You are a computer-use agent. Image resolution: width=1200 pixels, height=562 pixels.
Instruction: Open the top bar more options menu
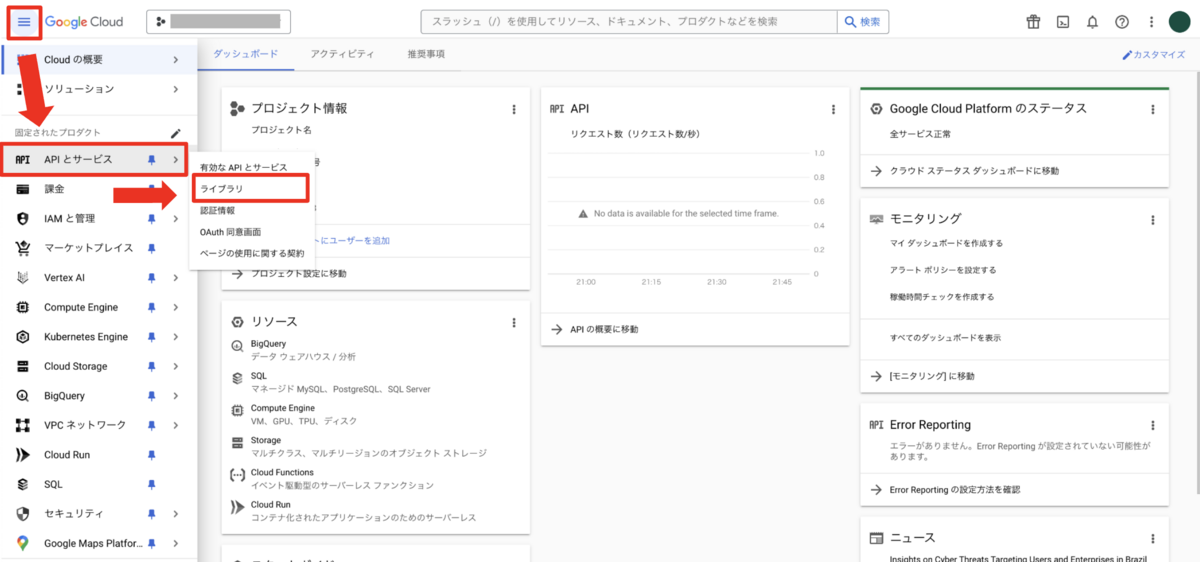point(1150,21)
